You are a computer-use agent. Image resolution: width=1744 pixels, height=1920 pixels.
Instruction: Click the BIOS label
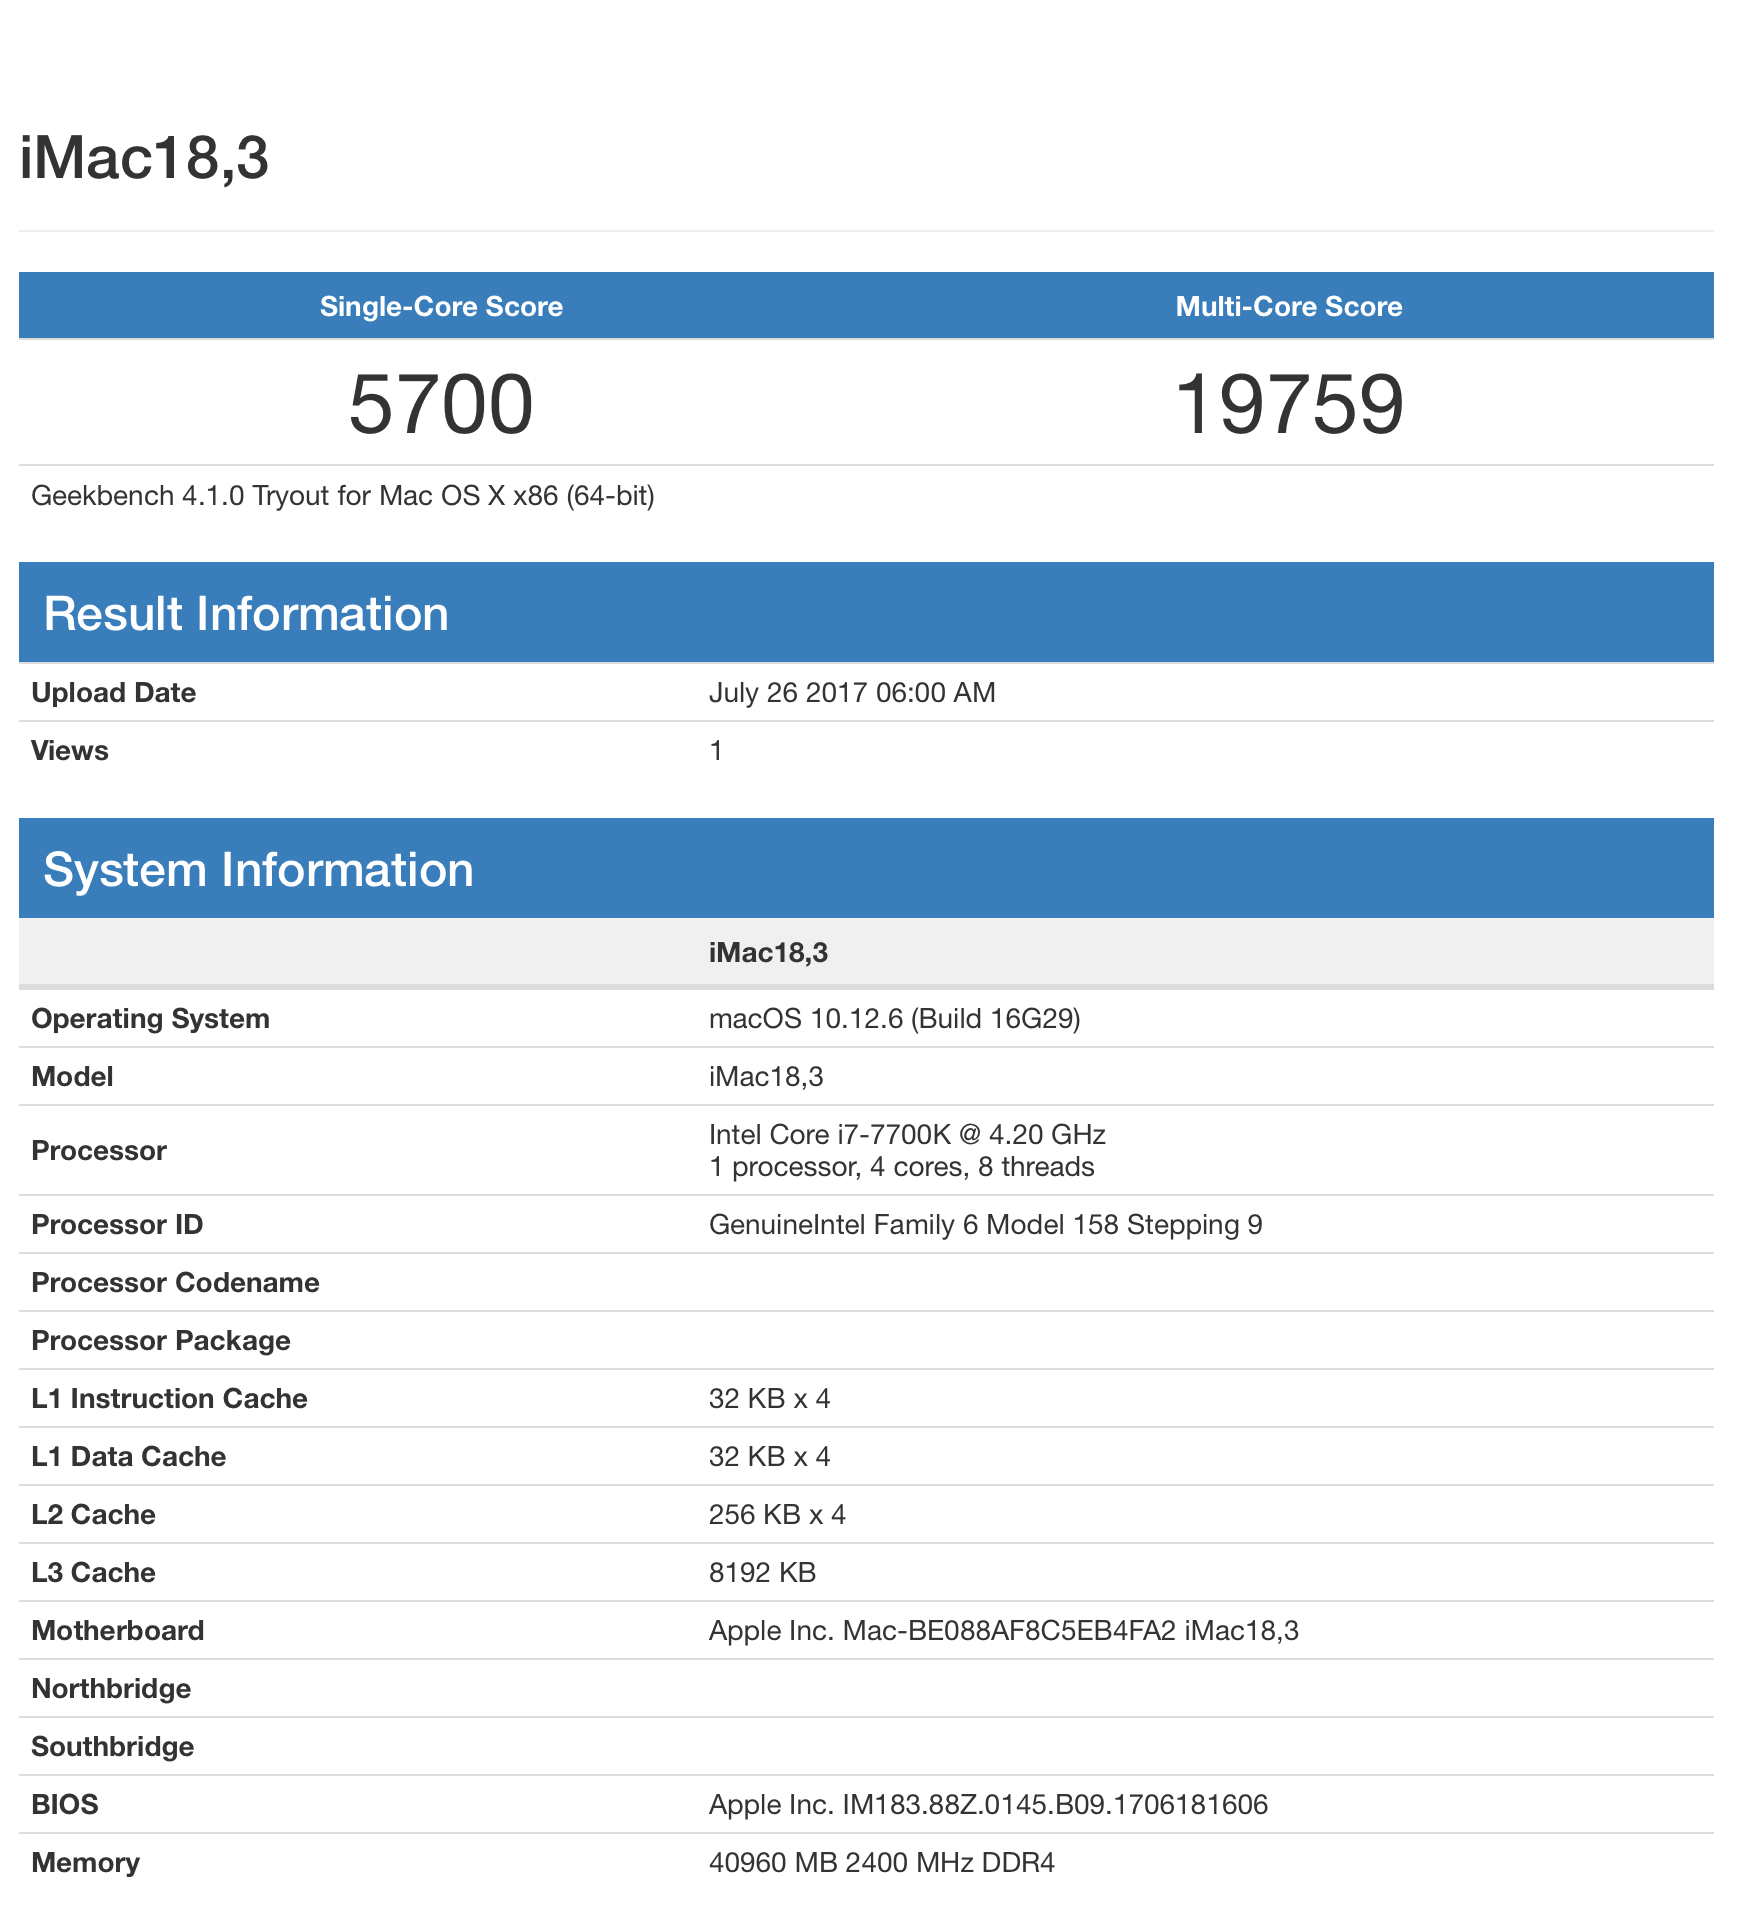click(65, 1804)
